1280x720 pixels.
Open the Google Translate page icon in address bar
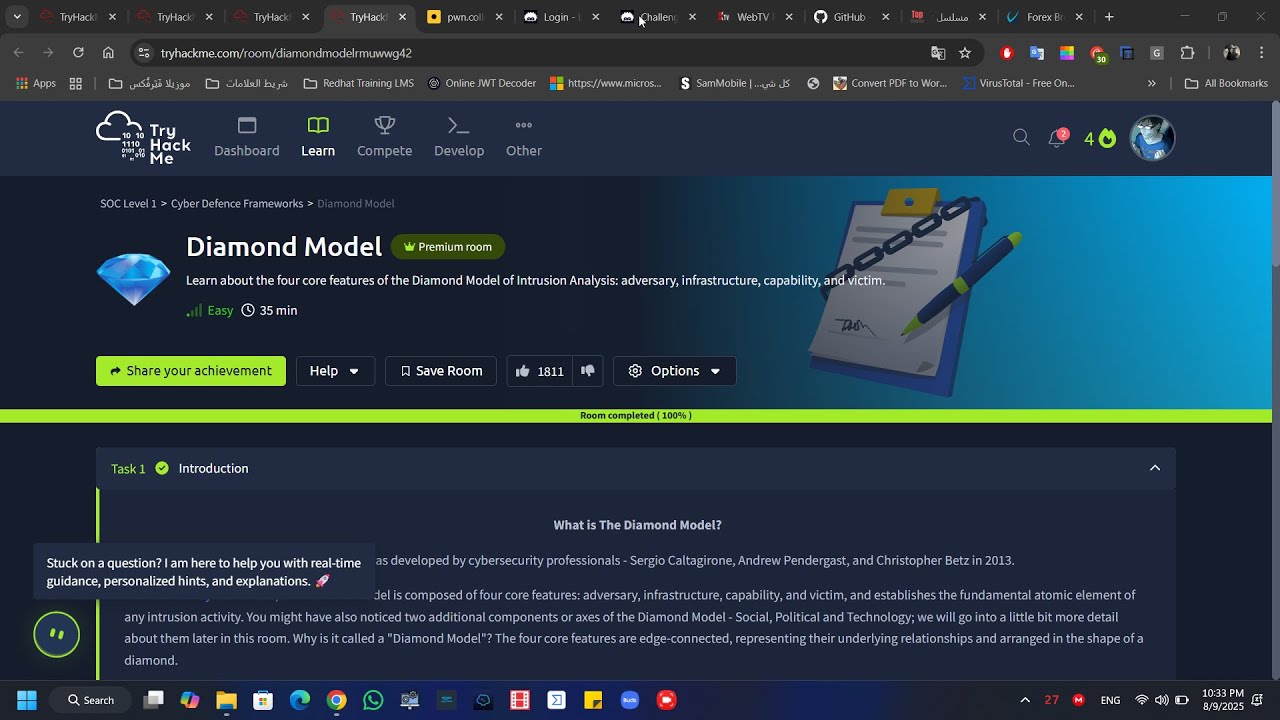pyautogui.click(x=938, y=53)
